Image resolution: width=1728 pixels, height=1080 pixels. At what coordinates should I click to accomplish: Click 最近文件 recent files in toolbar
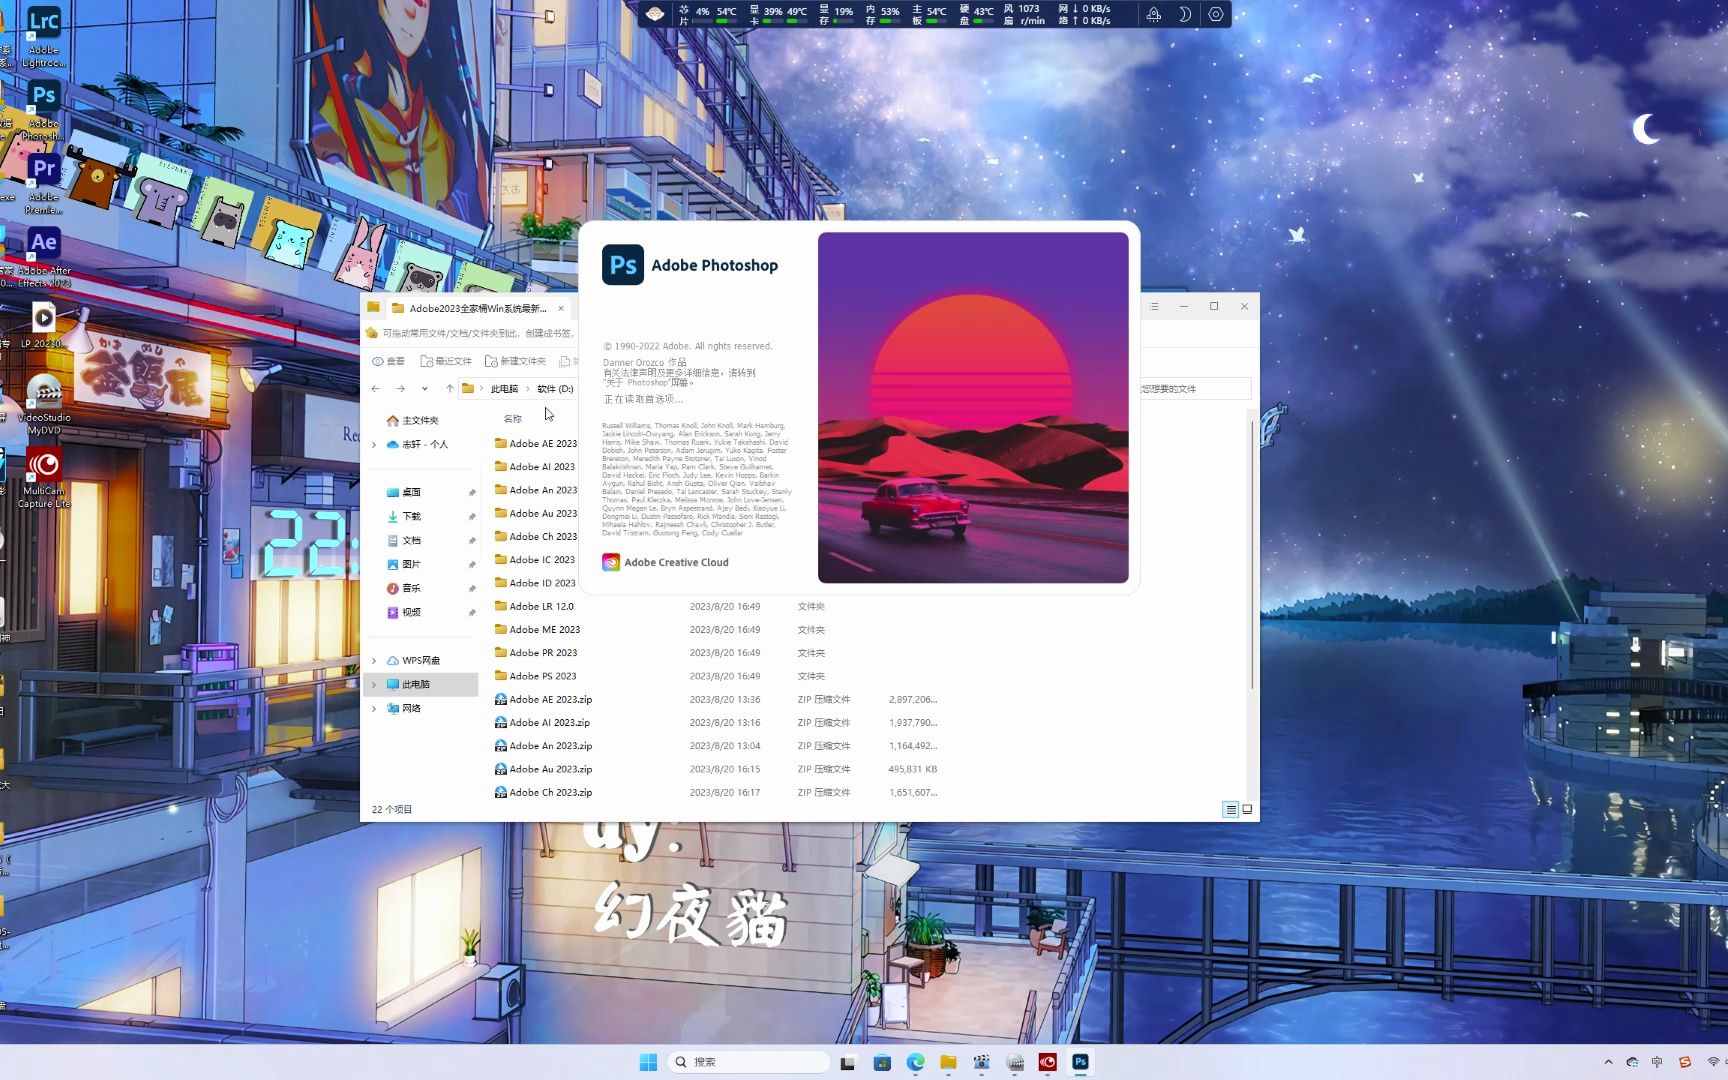[446, 361]
